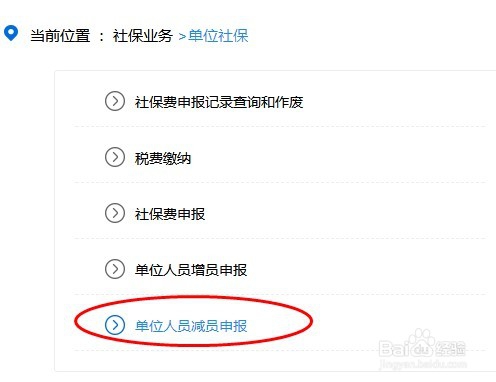Click the Bai text in the watermark
Screen dimensions: 496x382
[x=394, y=349]
